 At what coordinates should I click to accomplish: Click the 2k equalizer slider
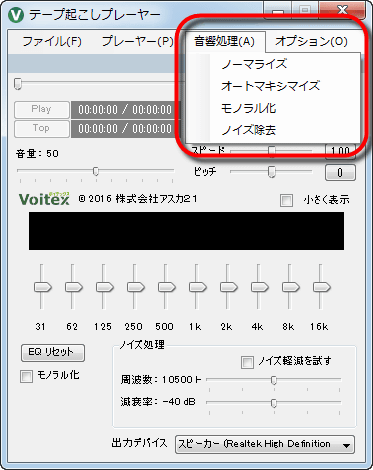pos(228,287)
